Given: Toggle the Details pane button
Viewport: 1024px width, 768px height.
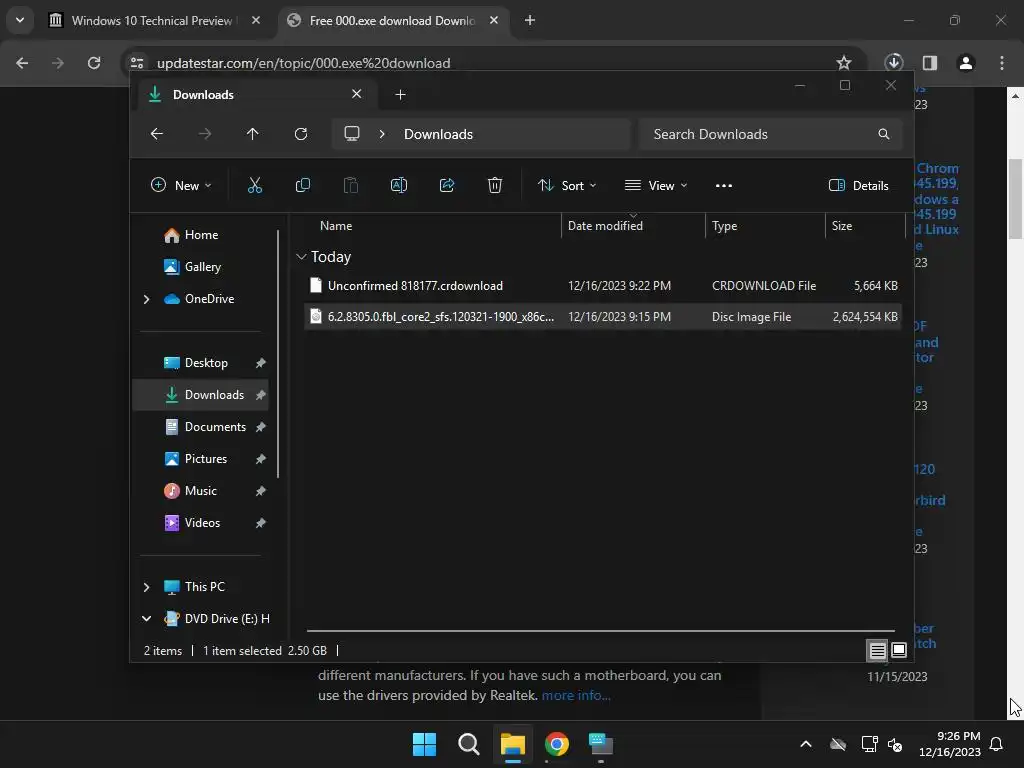Looking at the screenshot, I should (x=858, y=185).
